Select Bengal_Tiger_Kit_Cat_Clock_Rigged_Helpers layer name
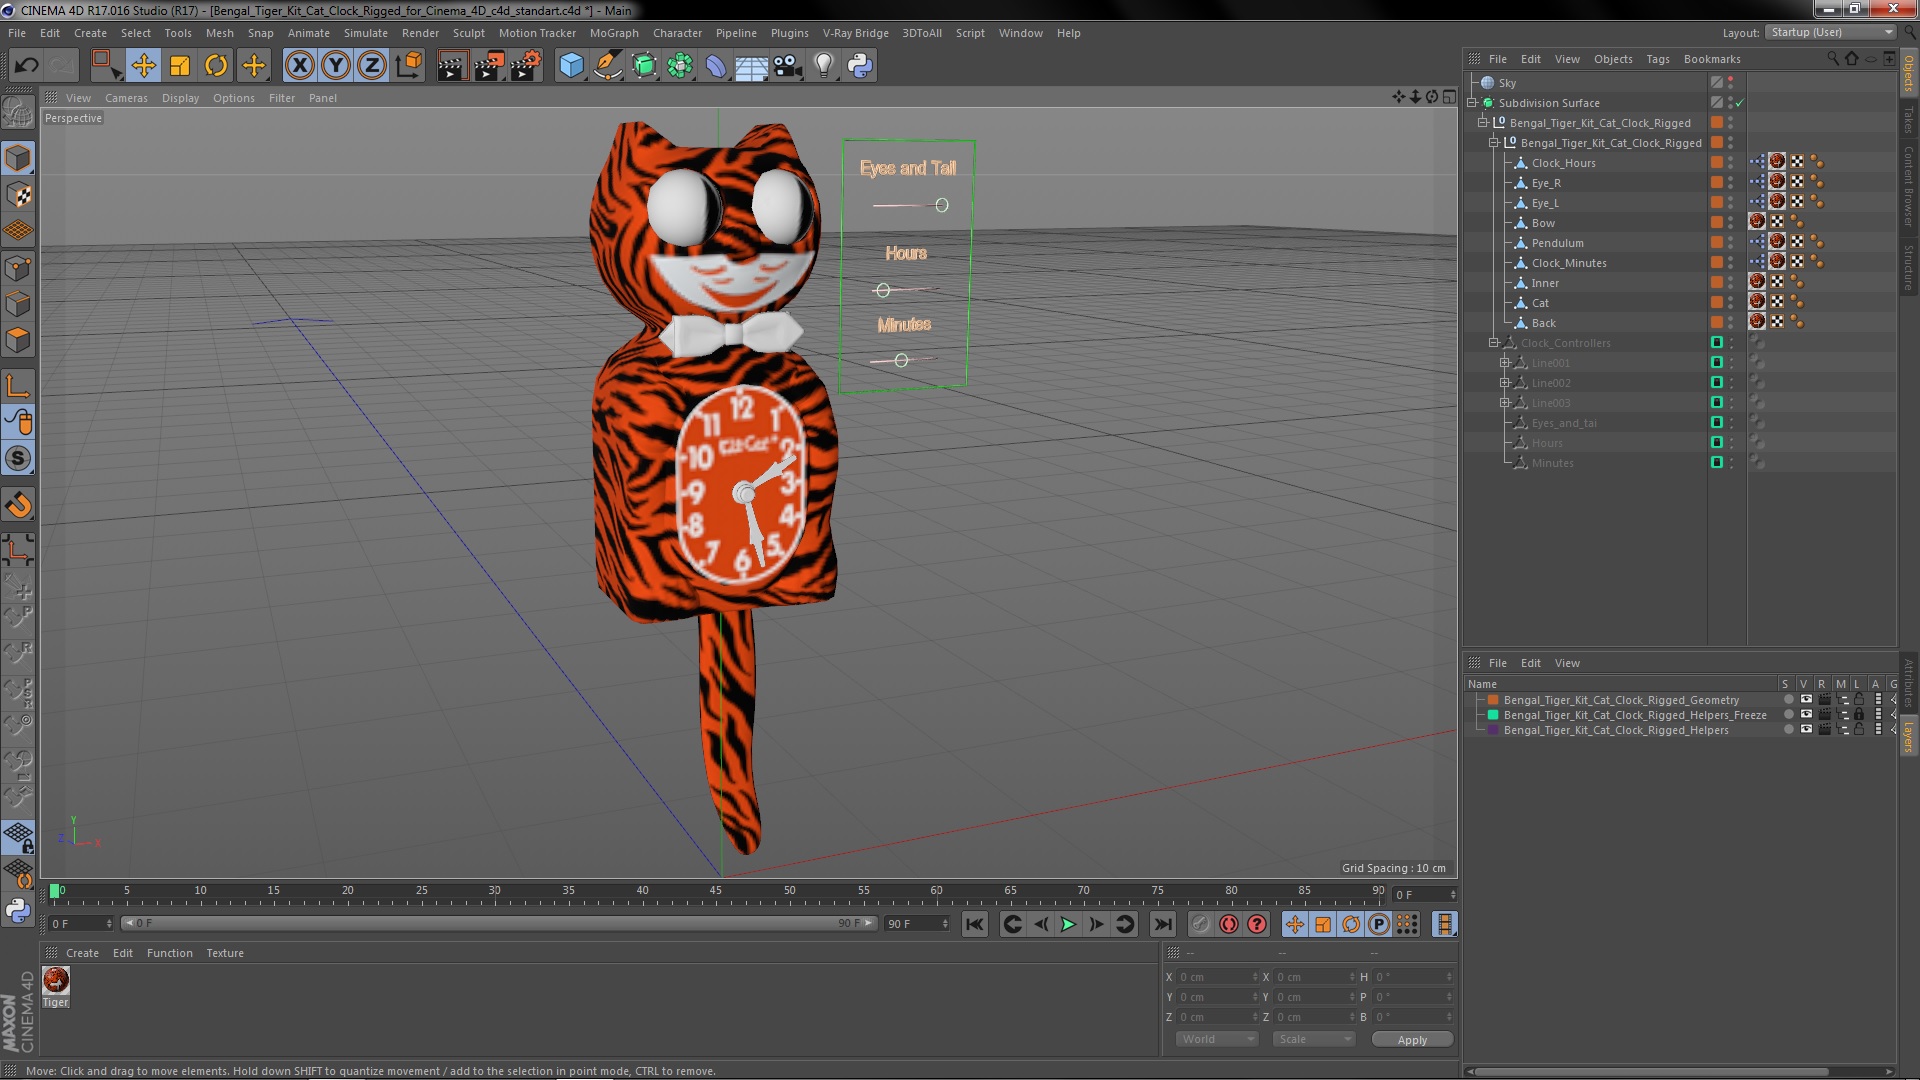This screenshot has width=1920, height=1080. tap(1616, 730)
